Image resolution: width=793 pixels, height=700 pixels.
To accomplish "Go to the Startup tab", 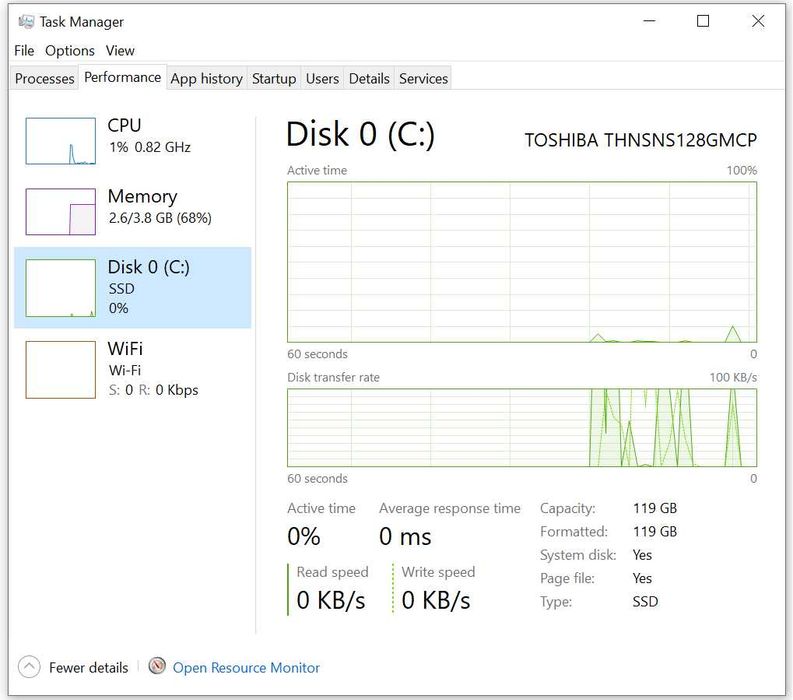I will click(274, 78).
